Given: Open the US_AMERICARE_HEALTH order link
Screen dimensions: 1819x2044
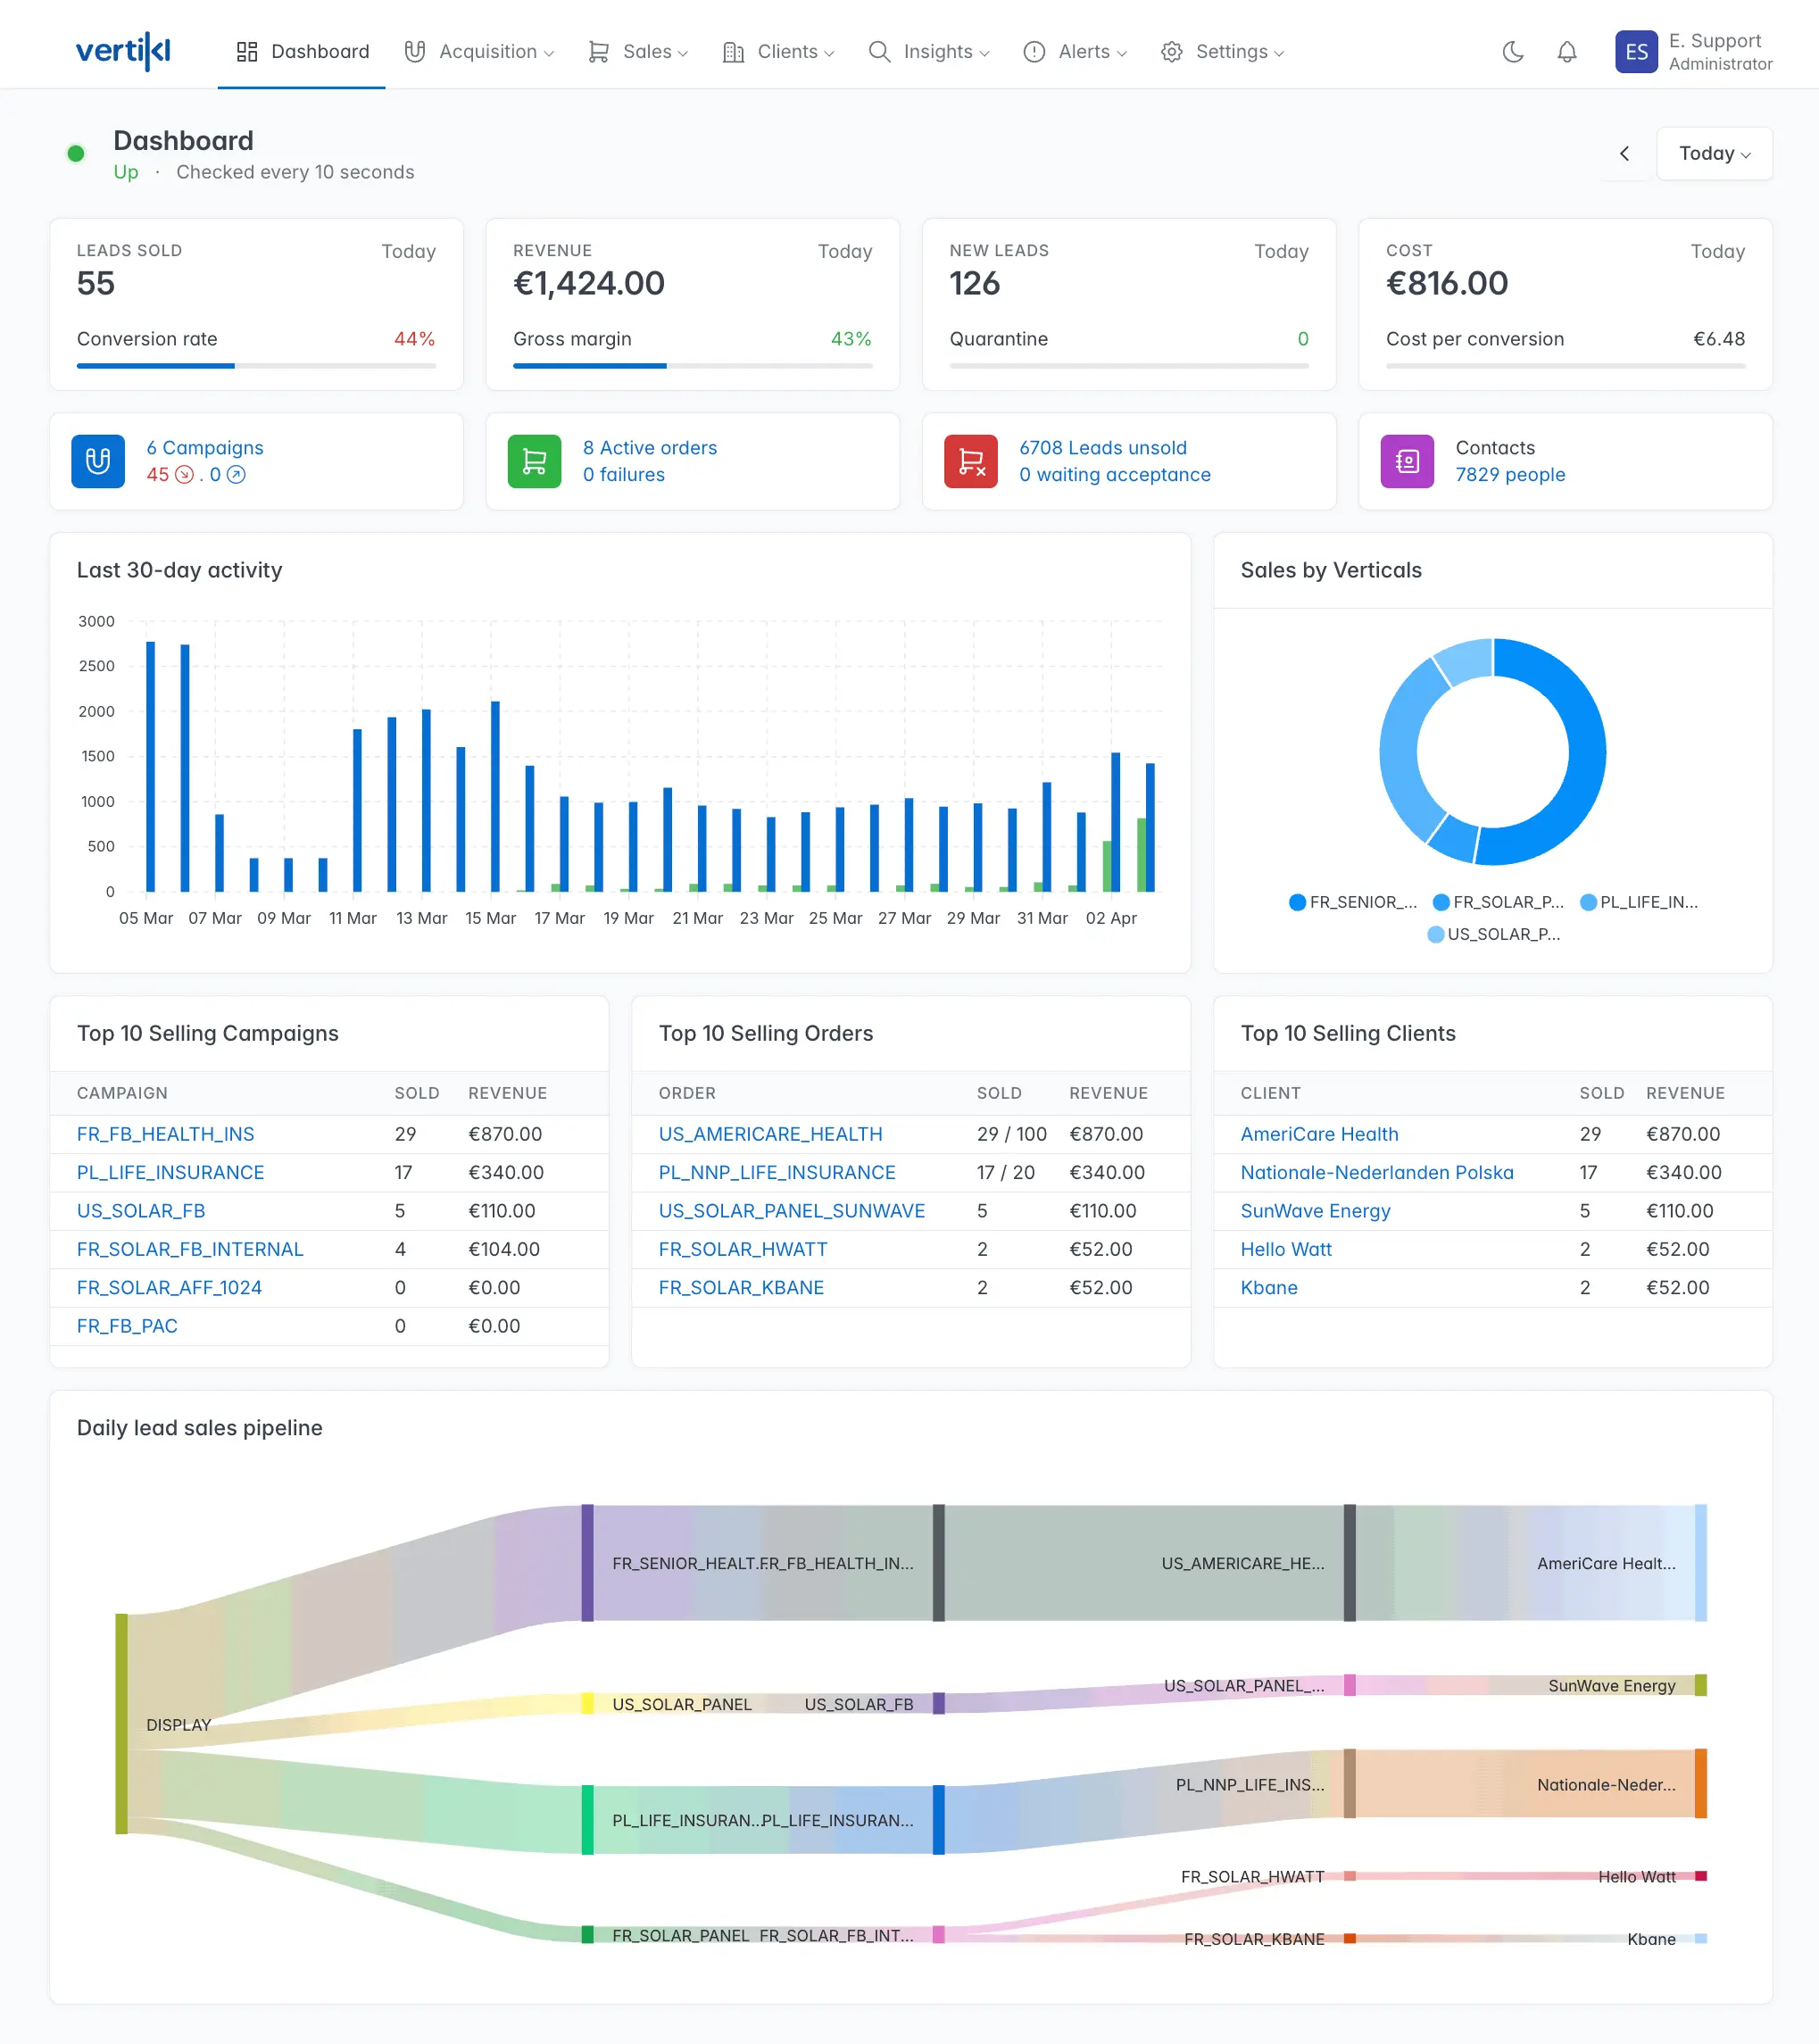Looking at the screenshot, I should click(x=769, y=1134).
